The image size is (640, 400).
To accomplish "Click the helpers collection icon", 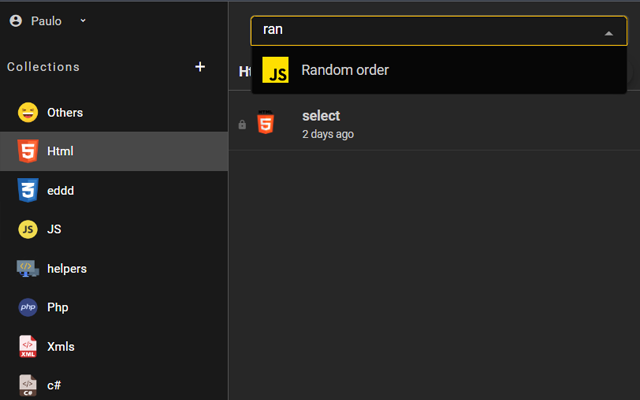I will point(28,268).
